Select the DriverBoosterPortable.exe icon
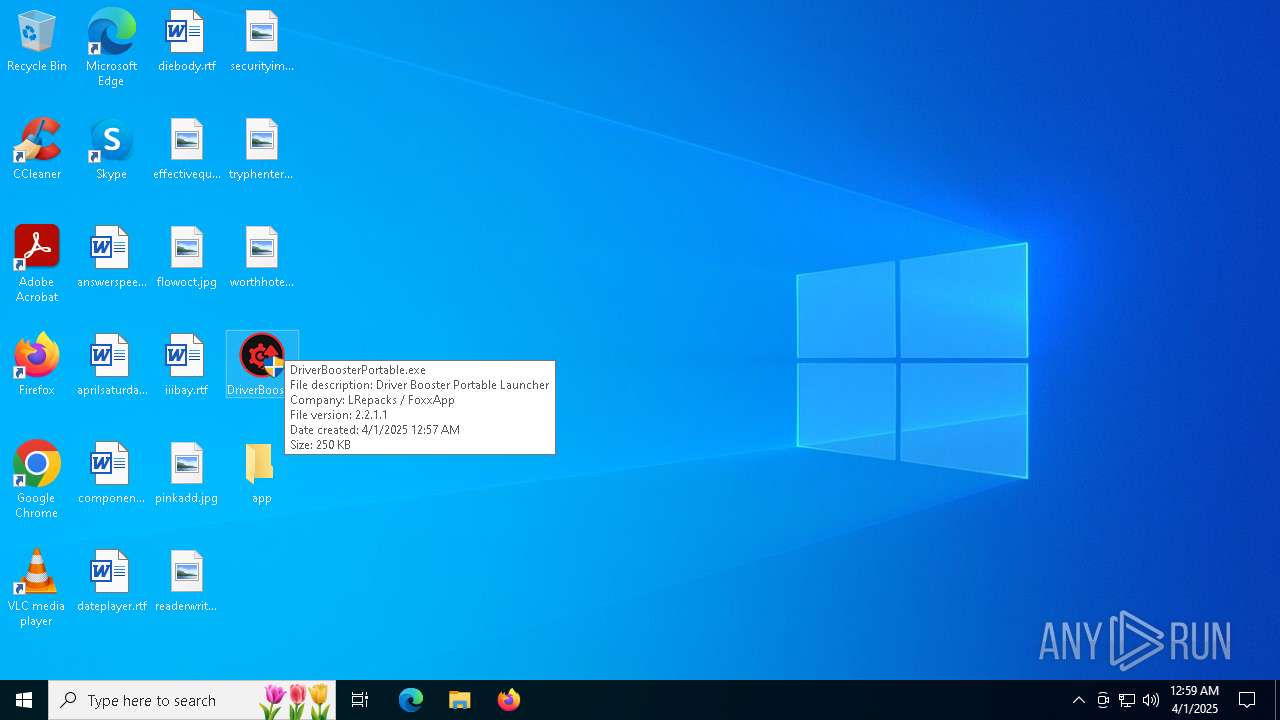Image resolution: width=1280 pixels, height=720 pixels. [261, 365]
